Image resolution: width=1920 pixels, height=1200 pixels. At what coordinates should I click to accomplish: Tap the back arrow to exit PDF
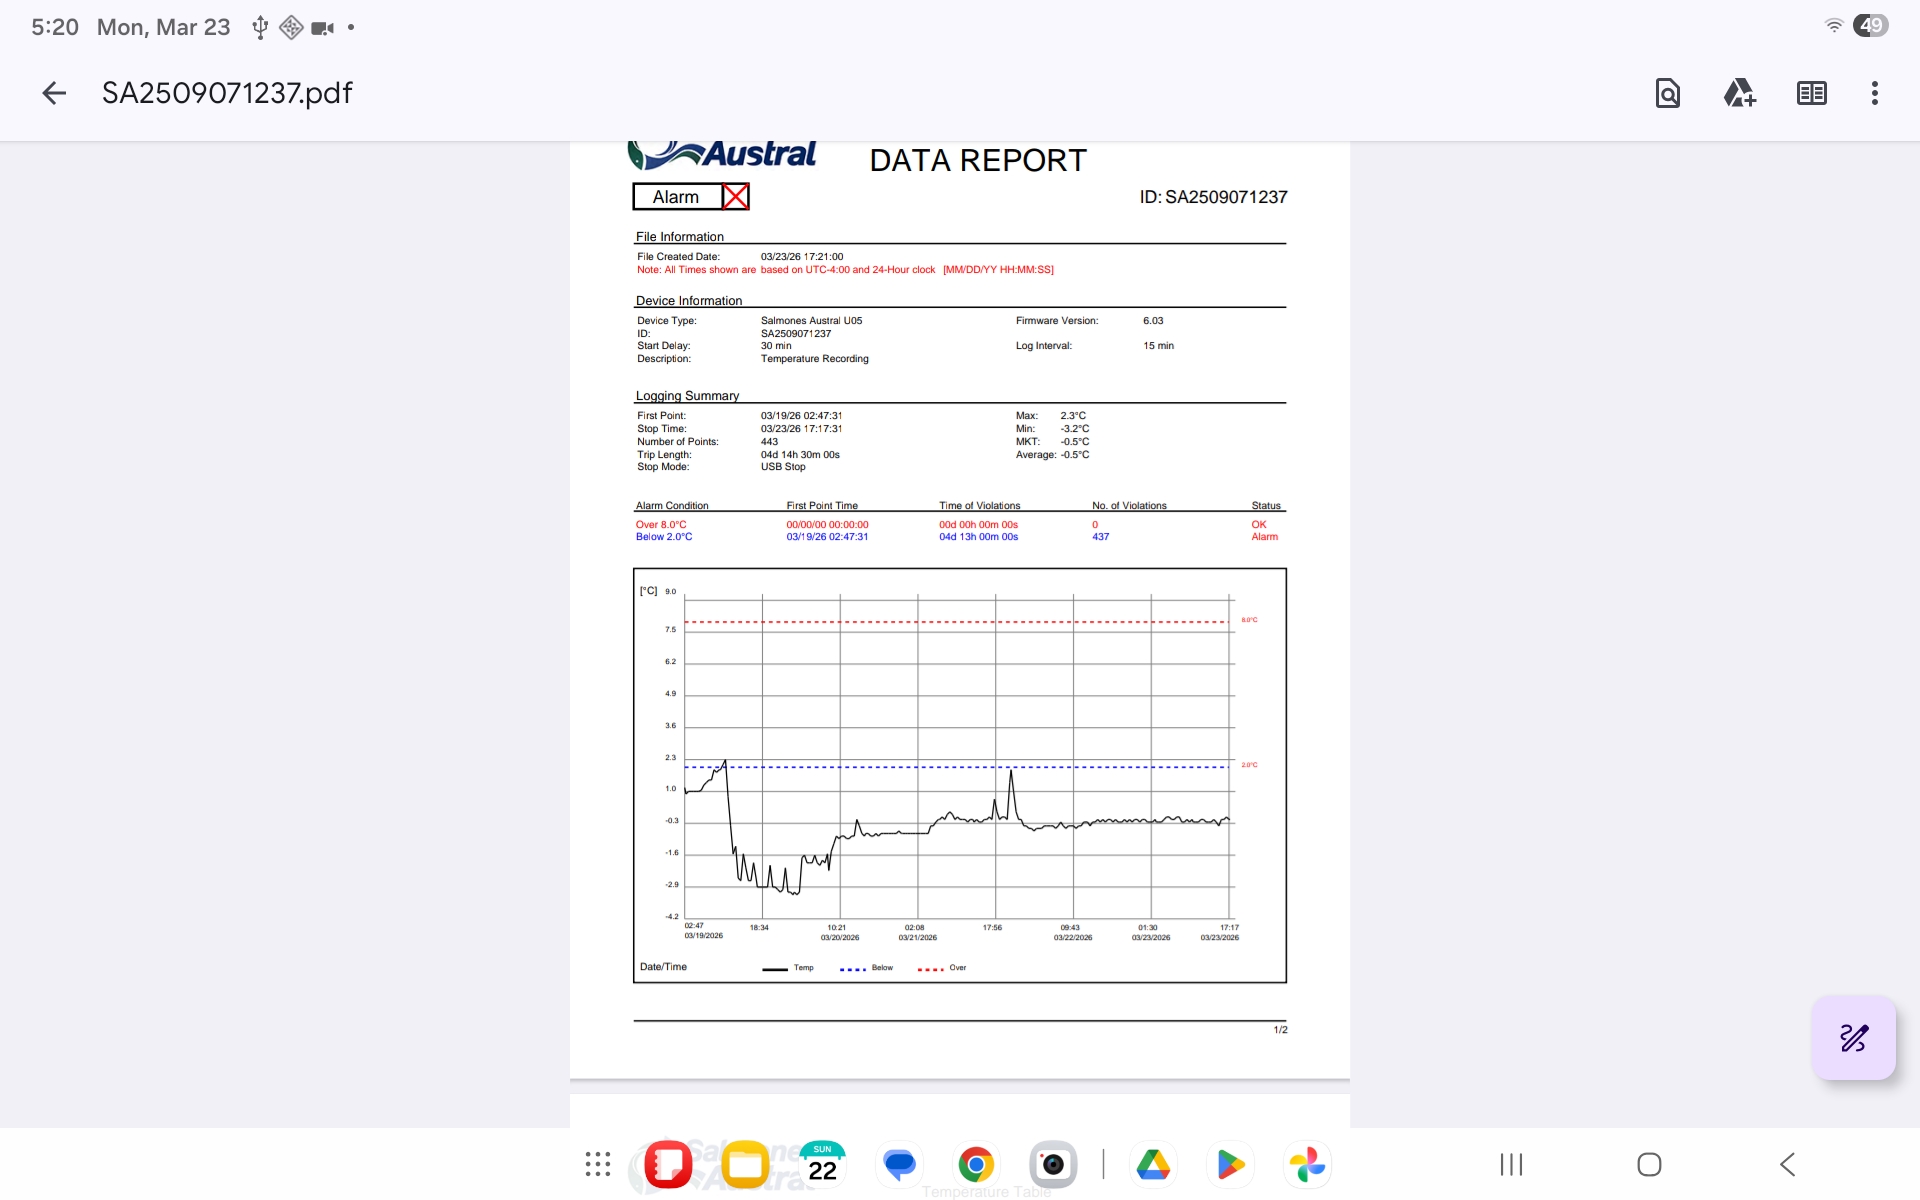coord(54,93)
